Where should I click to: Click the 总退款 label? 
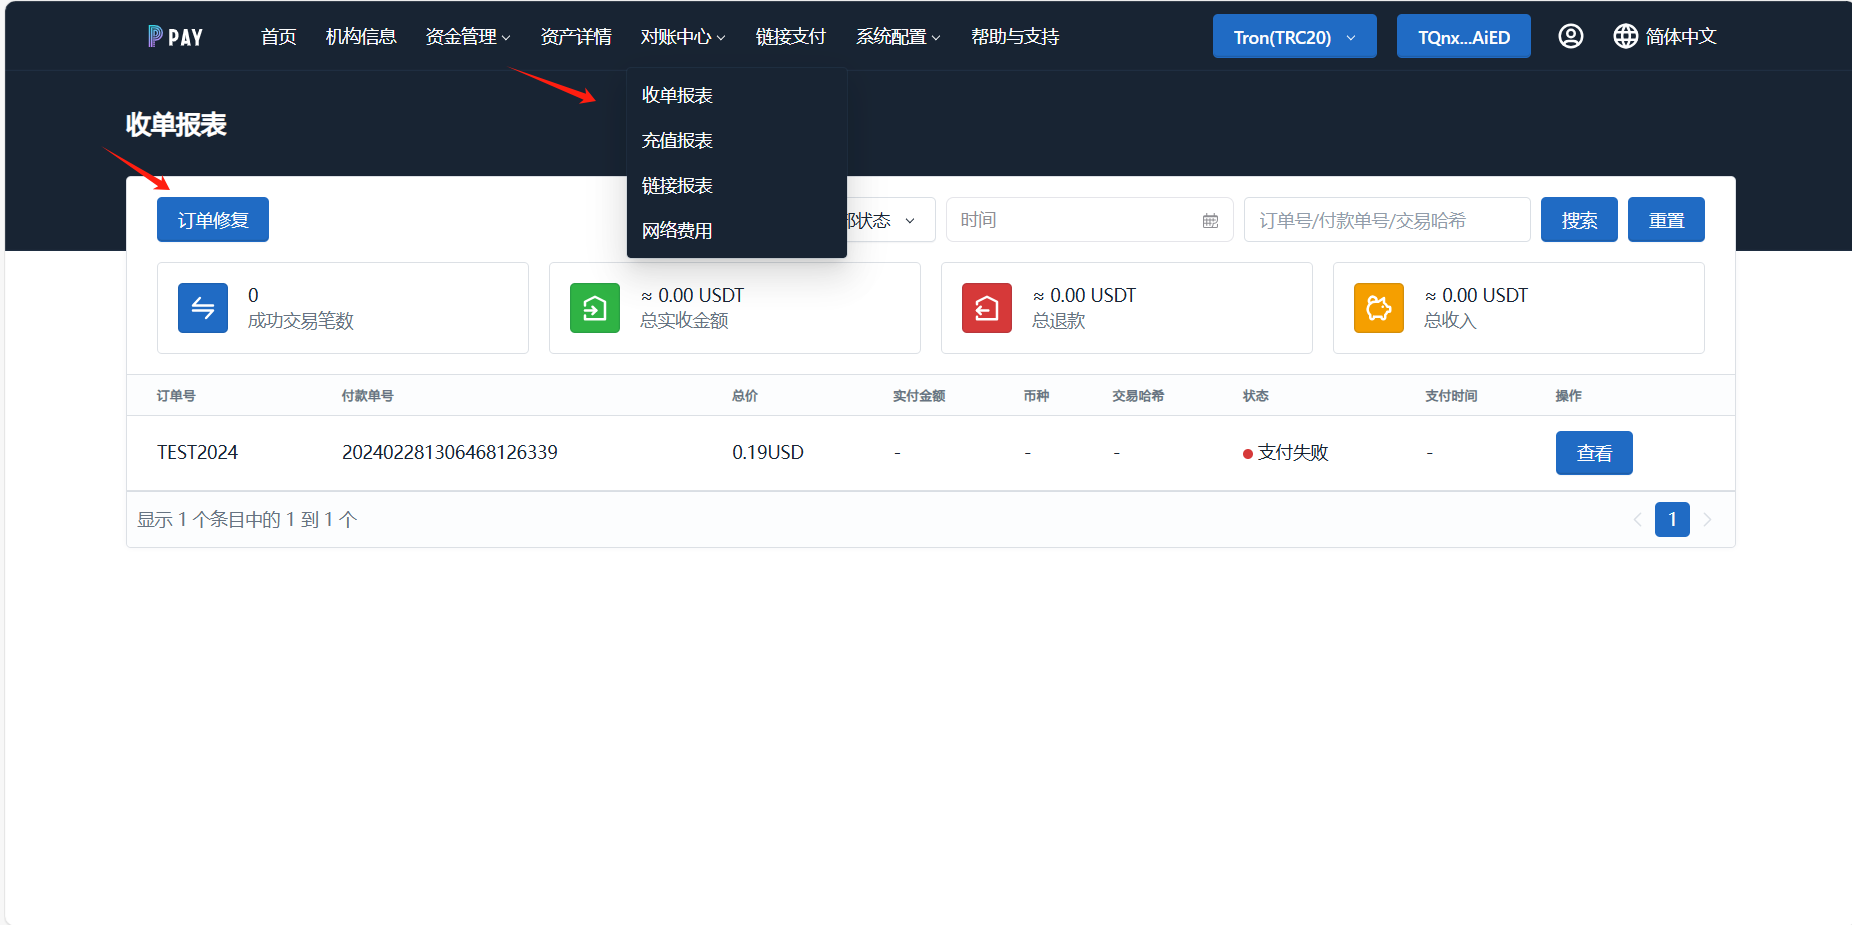tap(1059, 321)
